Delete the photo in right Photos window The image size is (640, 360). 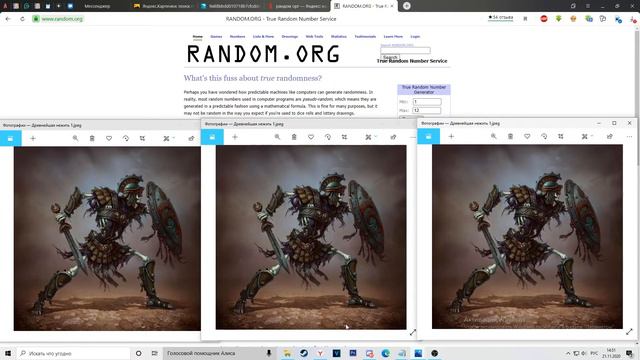point(510,136)
